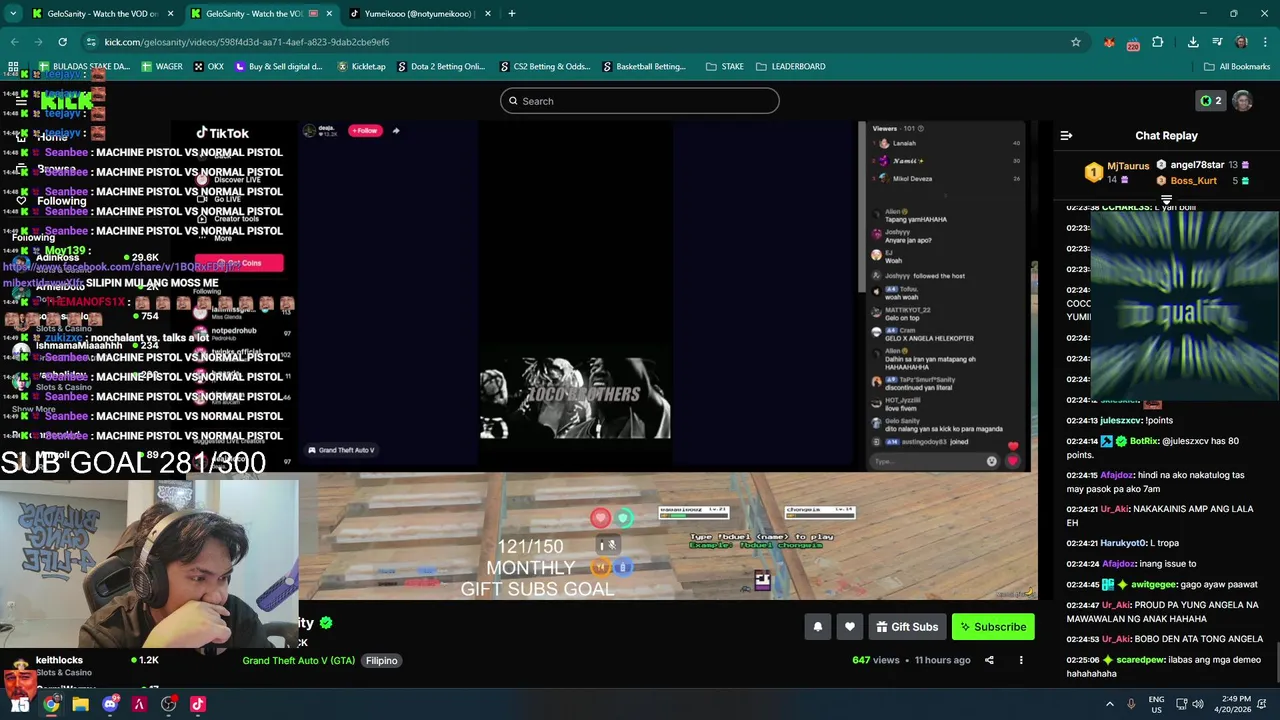Bookmark this page with the star icon
The image size is (1280, 720).
coord(1076,42)
